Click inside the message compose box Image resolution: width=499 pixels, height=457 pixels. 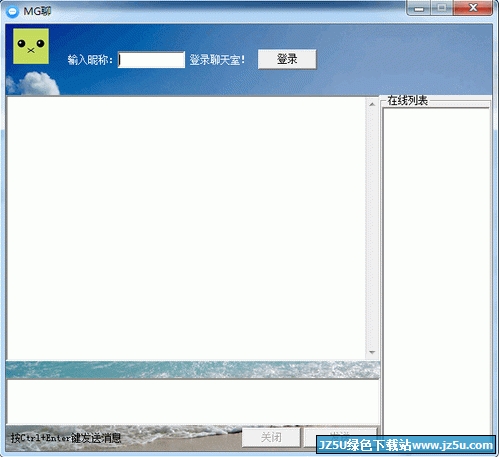tap(193, 402)
